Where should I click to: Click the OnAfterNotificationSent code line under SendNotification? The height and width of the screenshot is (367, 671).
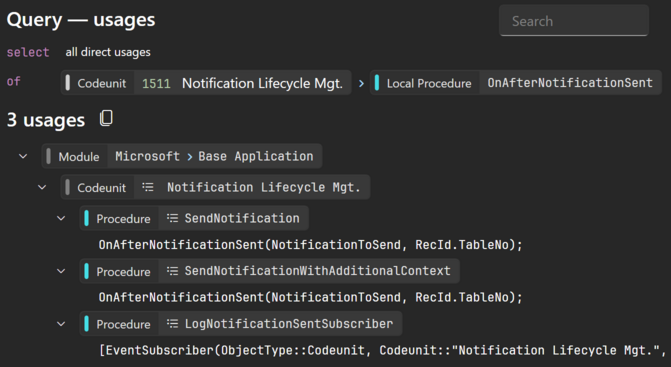click(311, 245)
